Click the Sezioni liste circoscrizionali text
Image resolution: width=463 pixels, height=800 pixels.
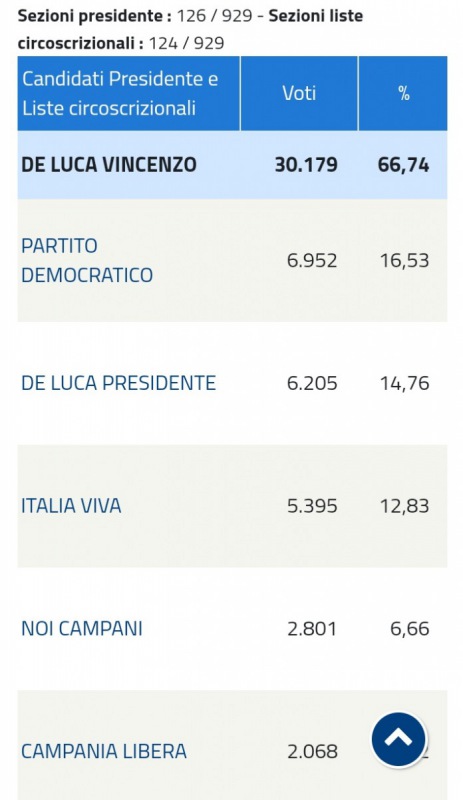click(x=190, y=29)
